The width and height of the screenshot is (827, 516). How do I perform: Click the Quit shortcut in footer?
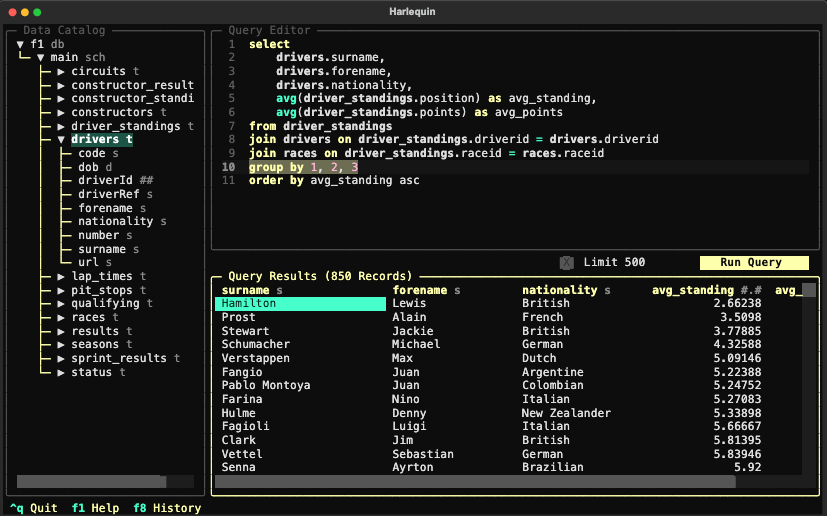pyautogui.click(x=34, y=508)
